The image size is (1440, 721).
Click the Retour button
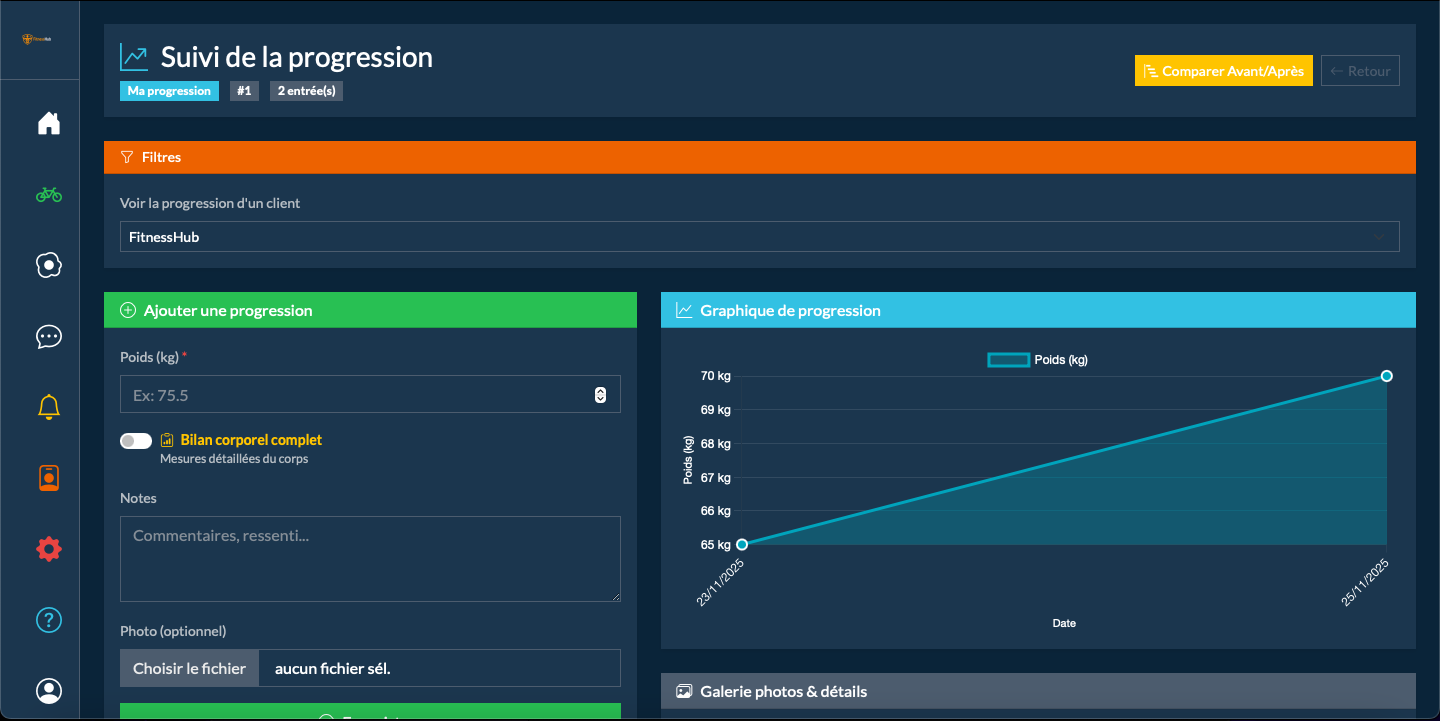1359,71
